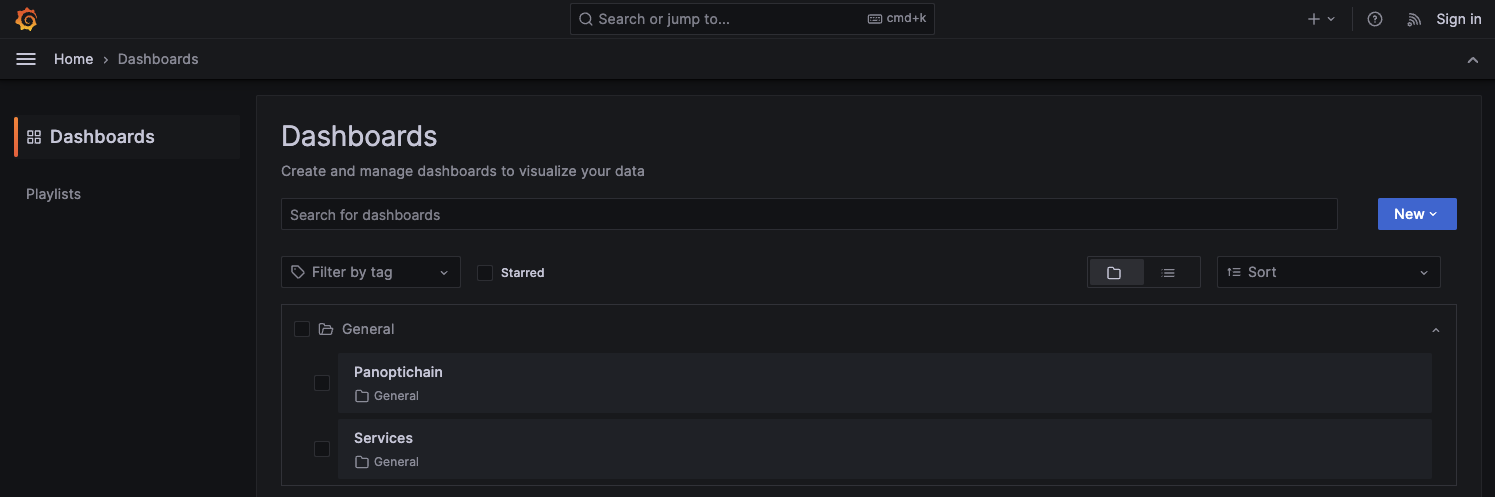Collapse the top search bar chevron
This screenshot has width=1495, height=497.
(x=1472, y=60)
